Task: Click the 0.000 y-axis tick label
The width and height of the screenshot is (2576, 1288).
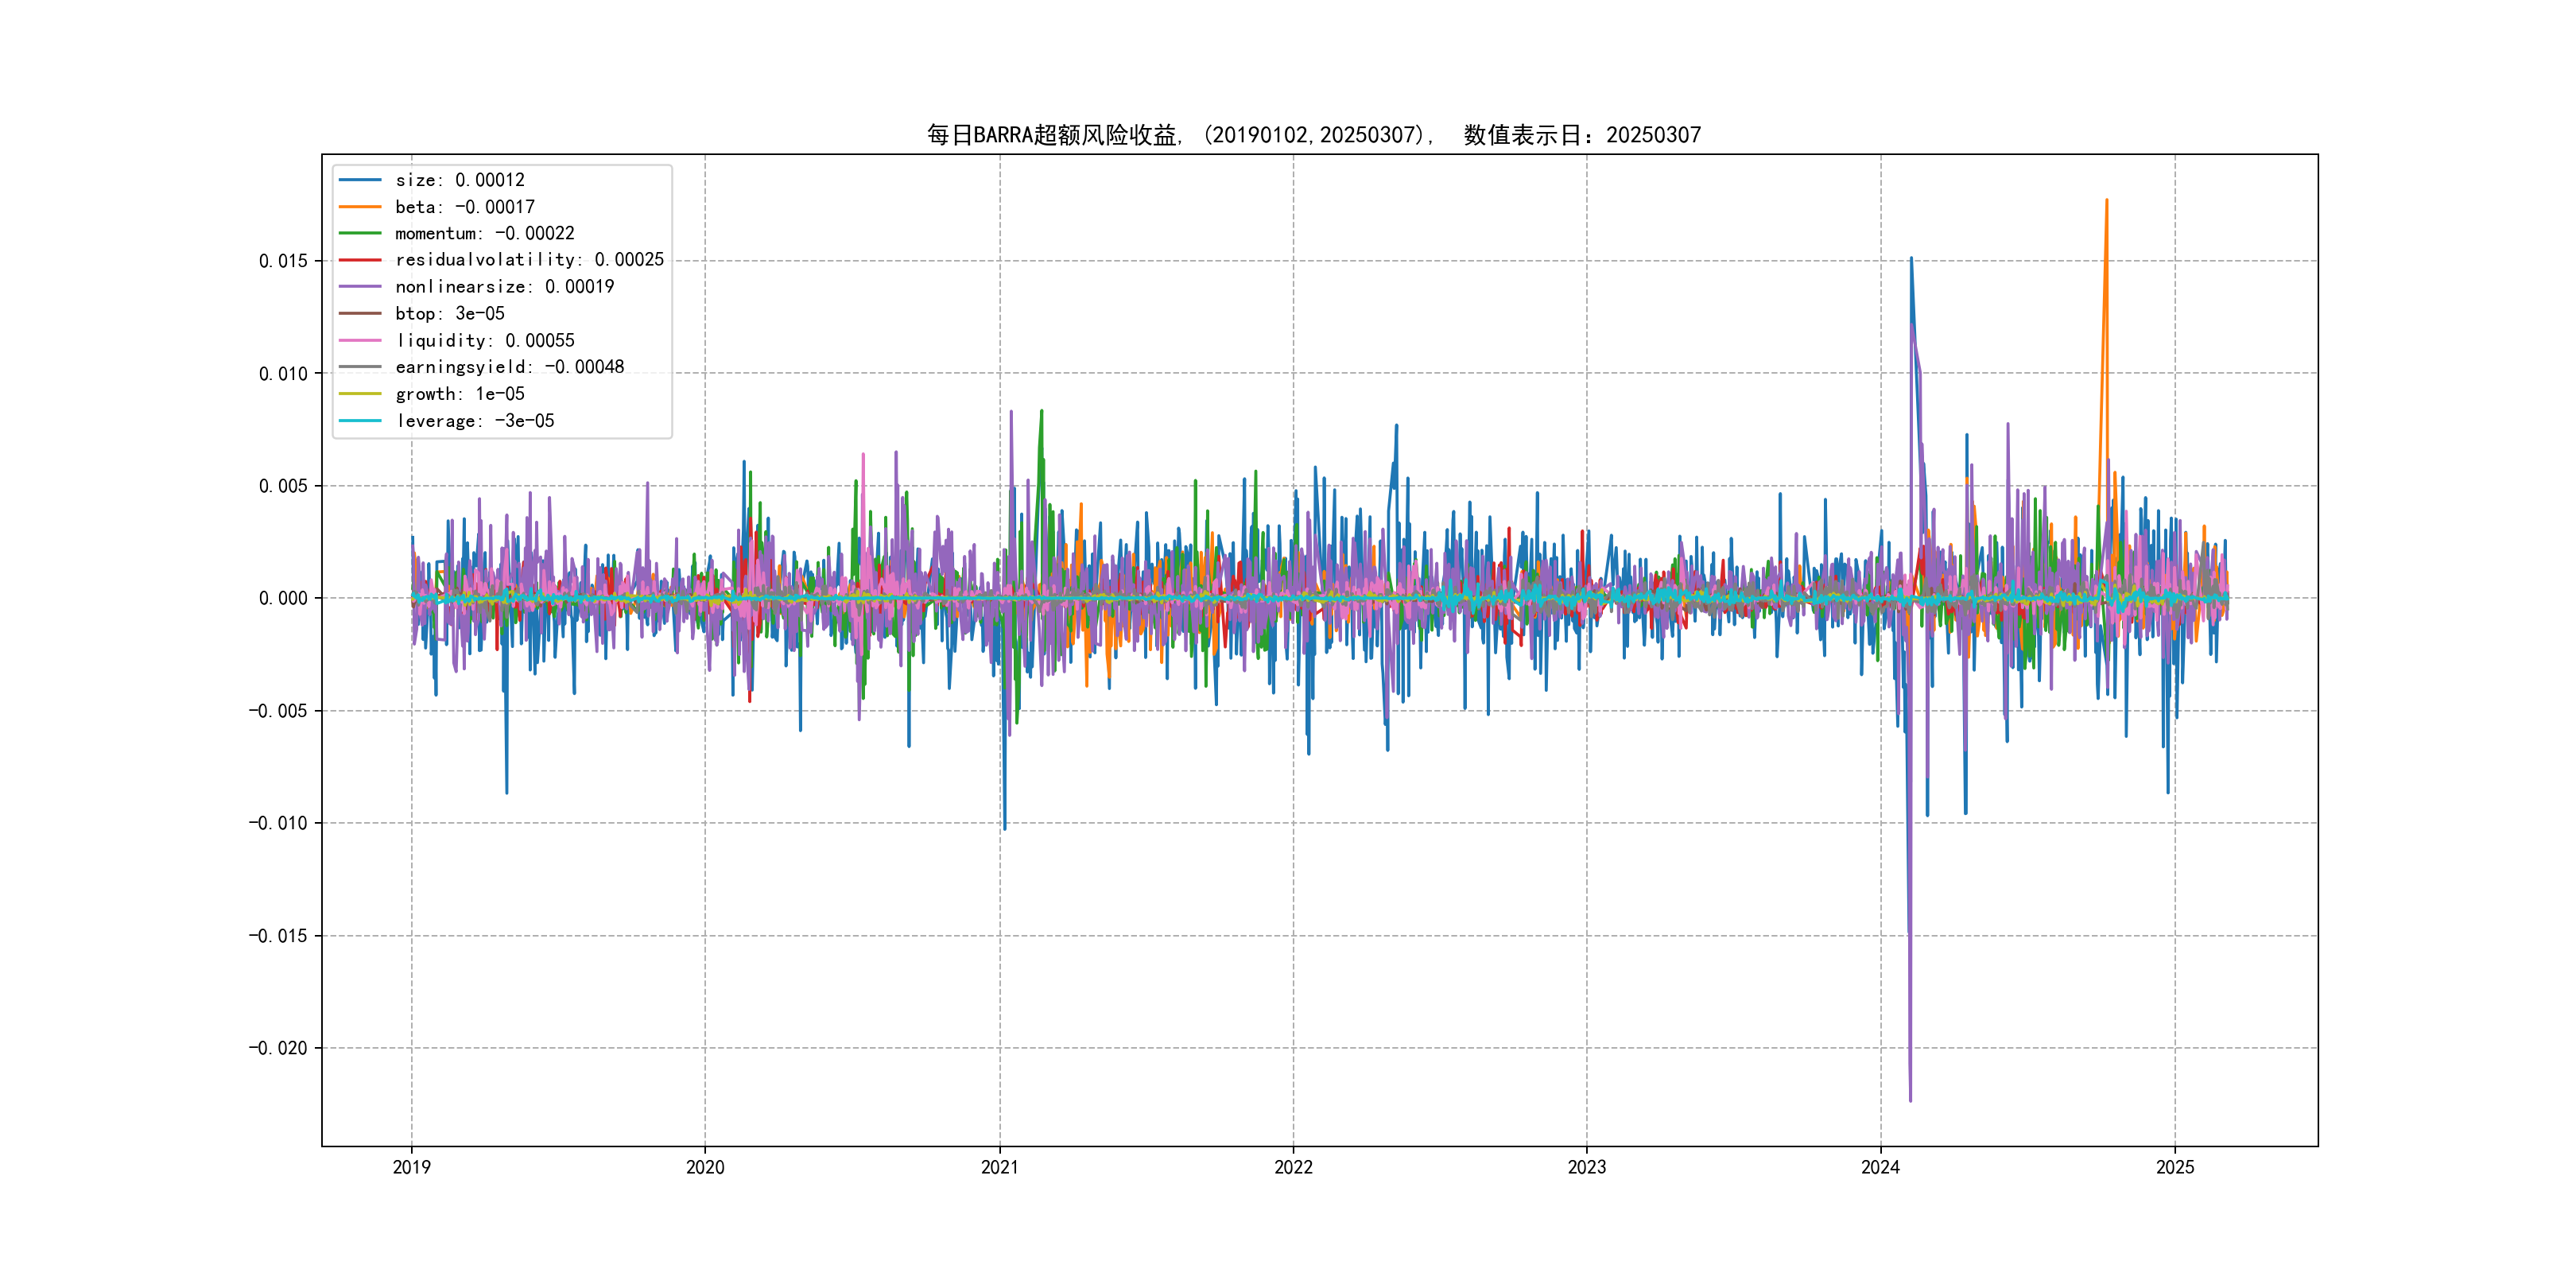Action: pos(283,598)
